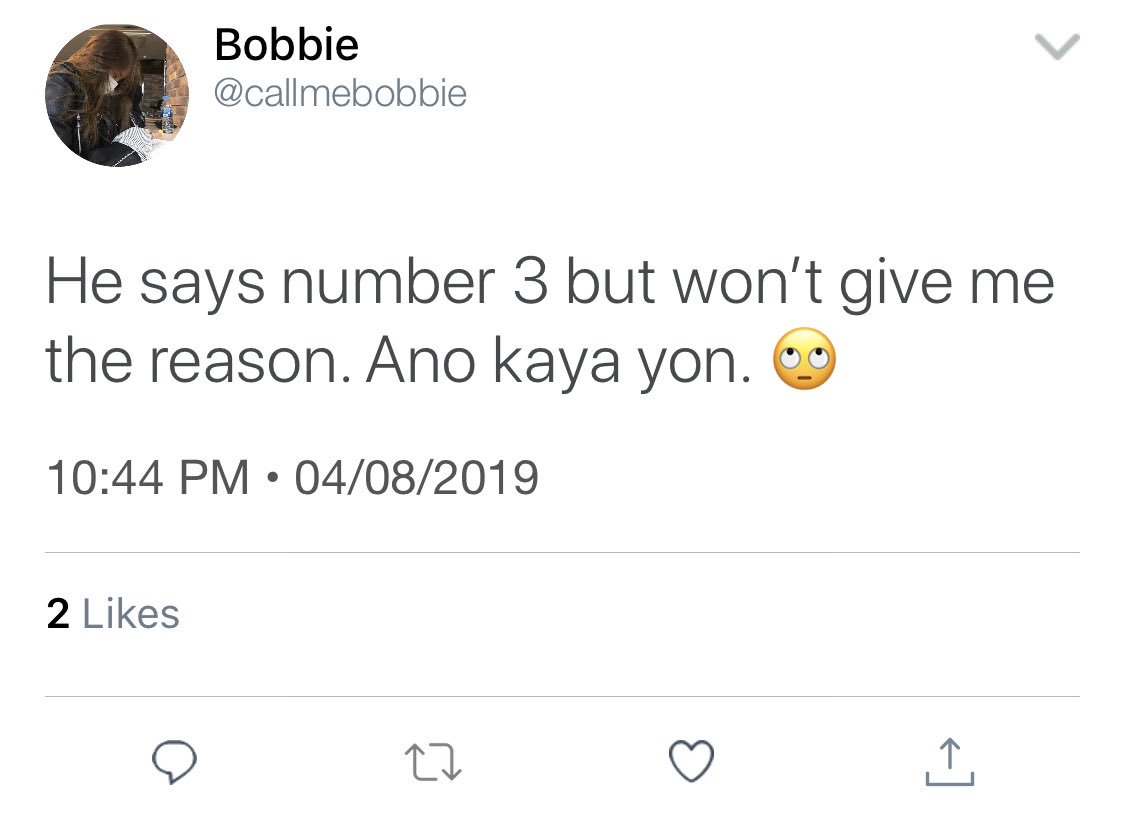
Task: Like the tweet with the heart icon
Action: [691, 761]
